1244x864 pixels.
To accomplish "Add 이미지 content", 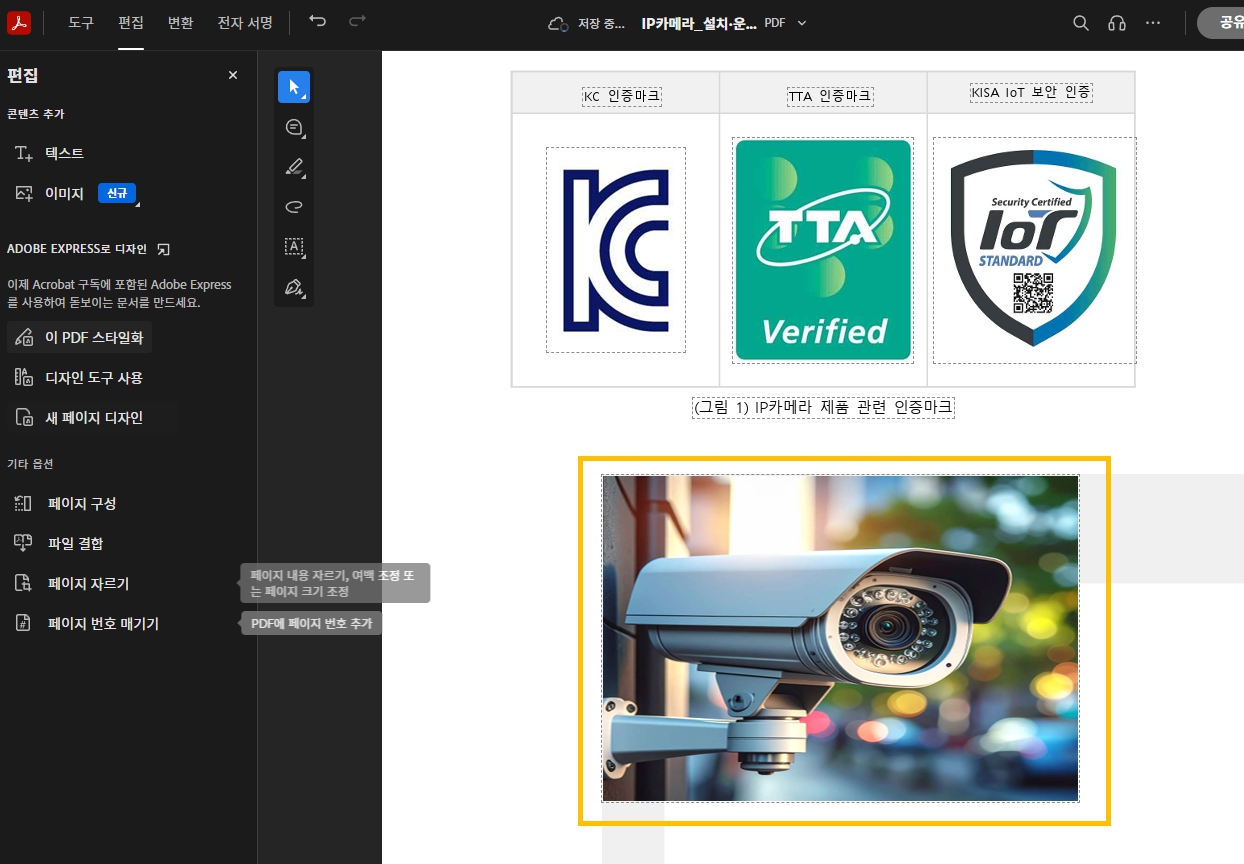I will 64,193.
